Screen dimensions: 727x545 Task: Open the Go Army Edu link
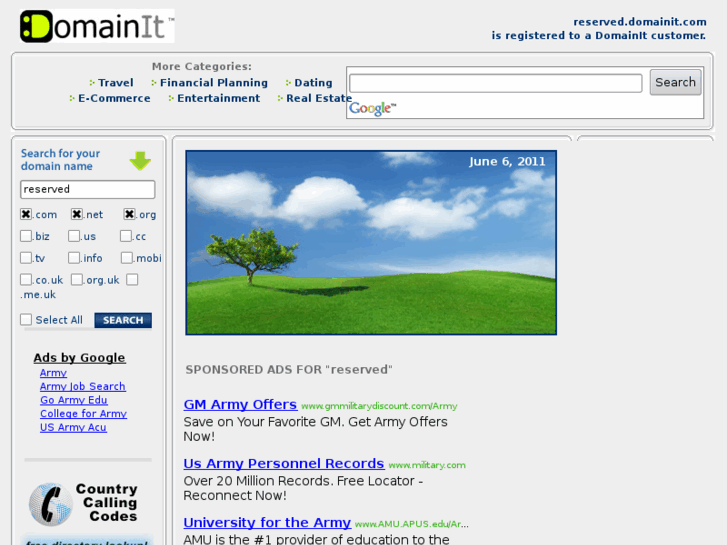[x=74, y=400]
